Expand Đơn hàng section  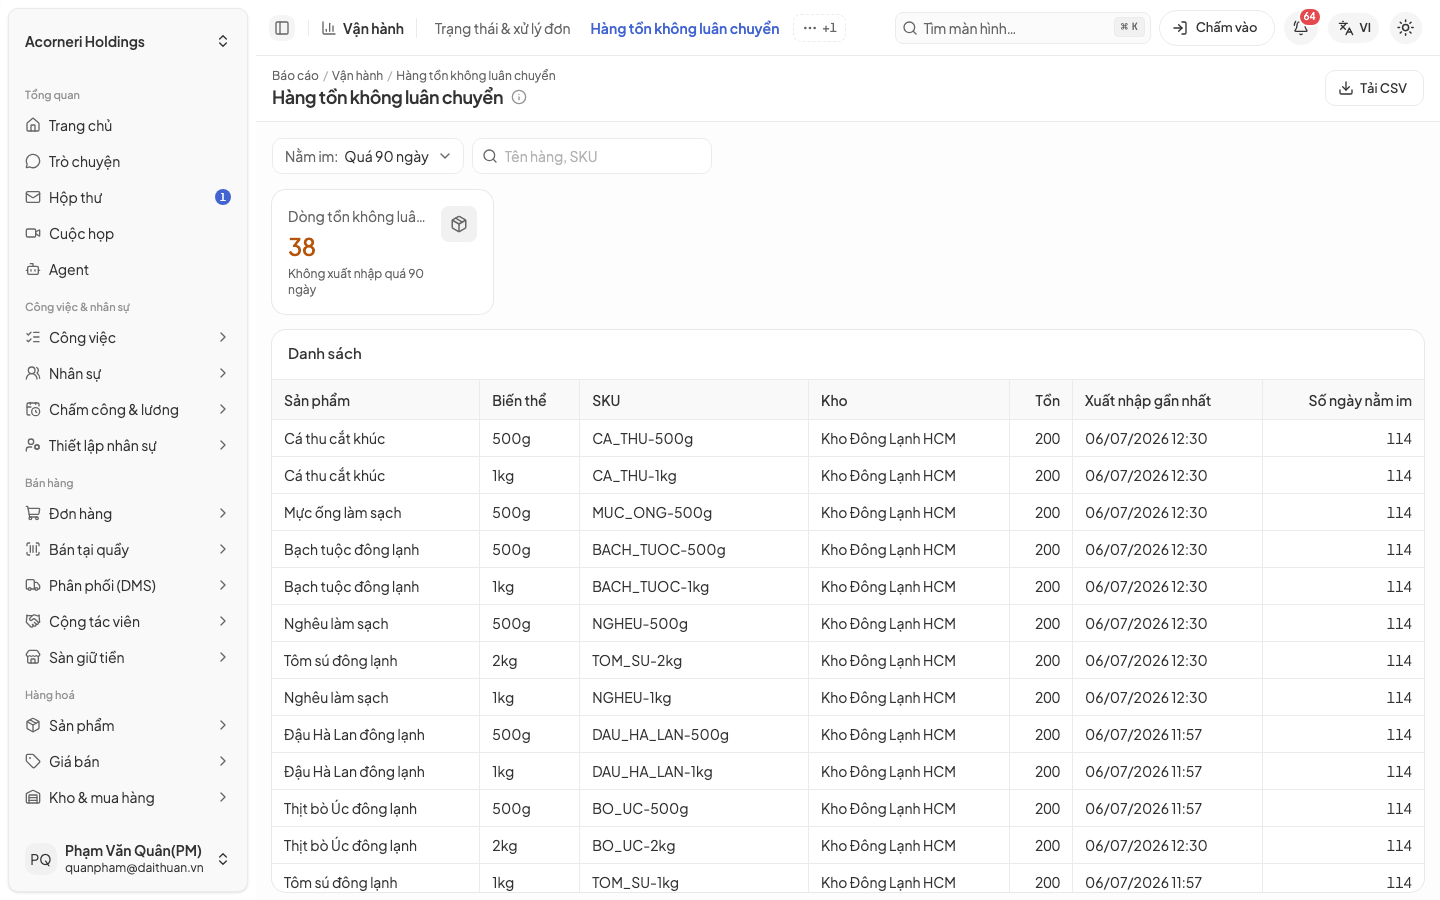(x=128, y=514)
